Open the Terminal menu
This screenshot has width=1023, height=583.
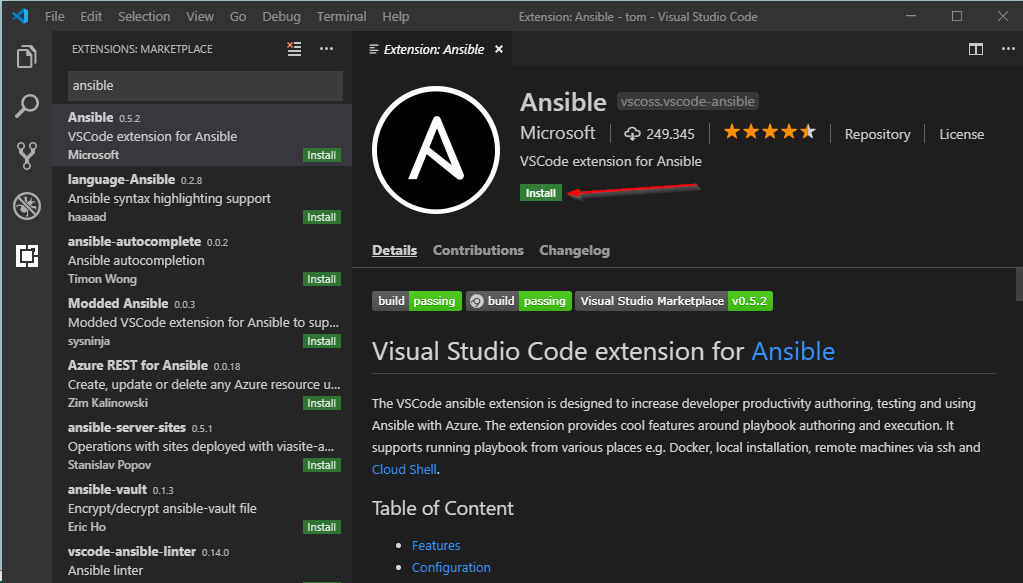(x=341, y=15)
